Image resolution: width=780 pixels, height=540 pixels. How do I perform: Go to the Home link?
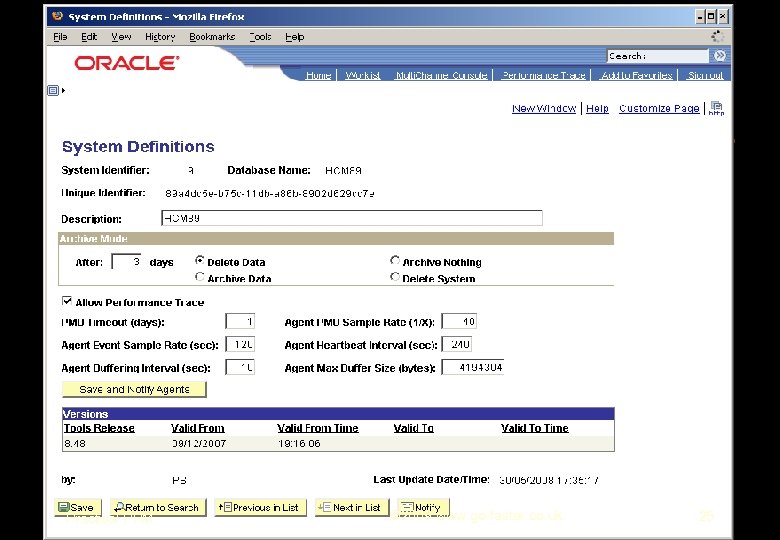point(318,75)
